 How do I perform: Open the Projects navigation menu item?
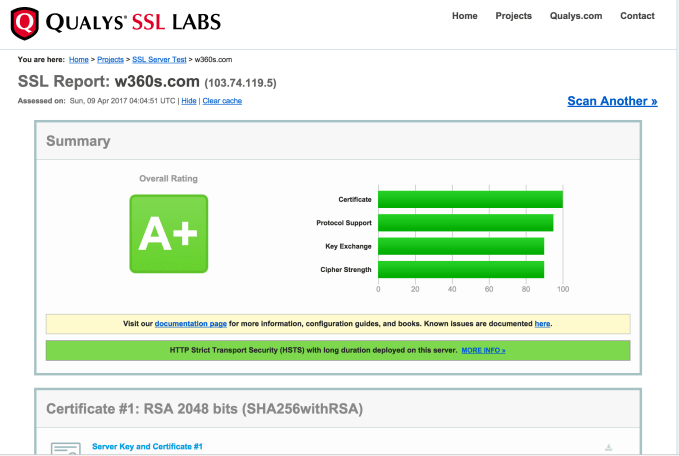(x=514, y=16)
